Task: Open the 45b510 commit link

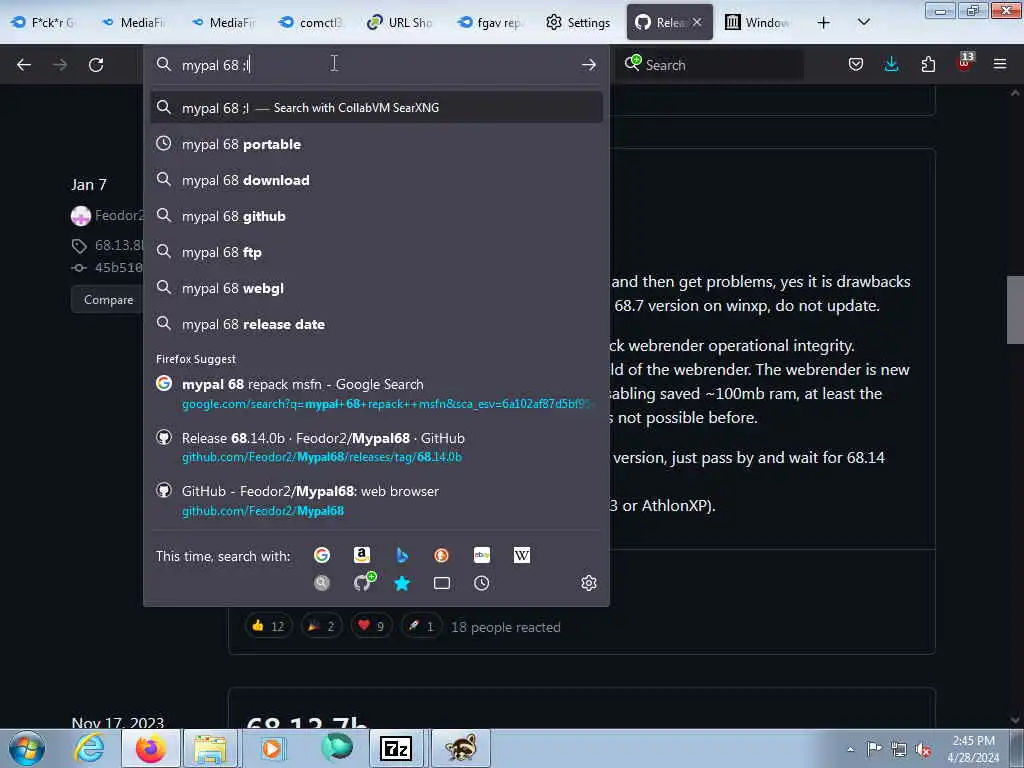Action: tap(118, 267)
